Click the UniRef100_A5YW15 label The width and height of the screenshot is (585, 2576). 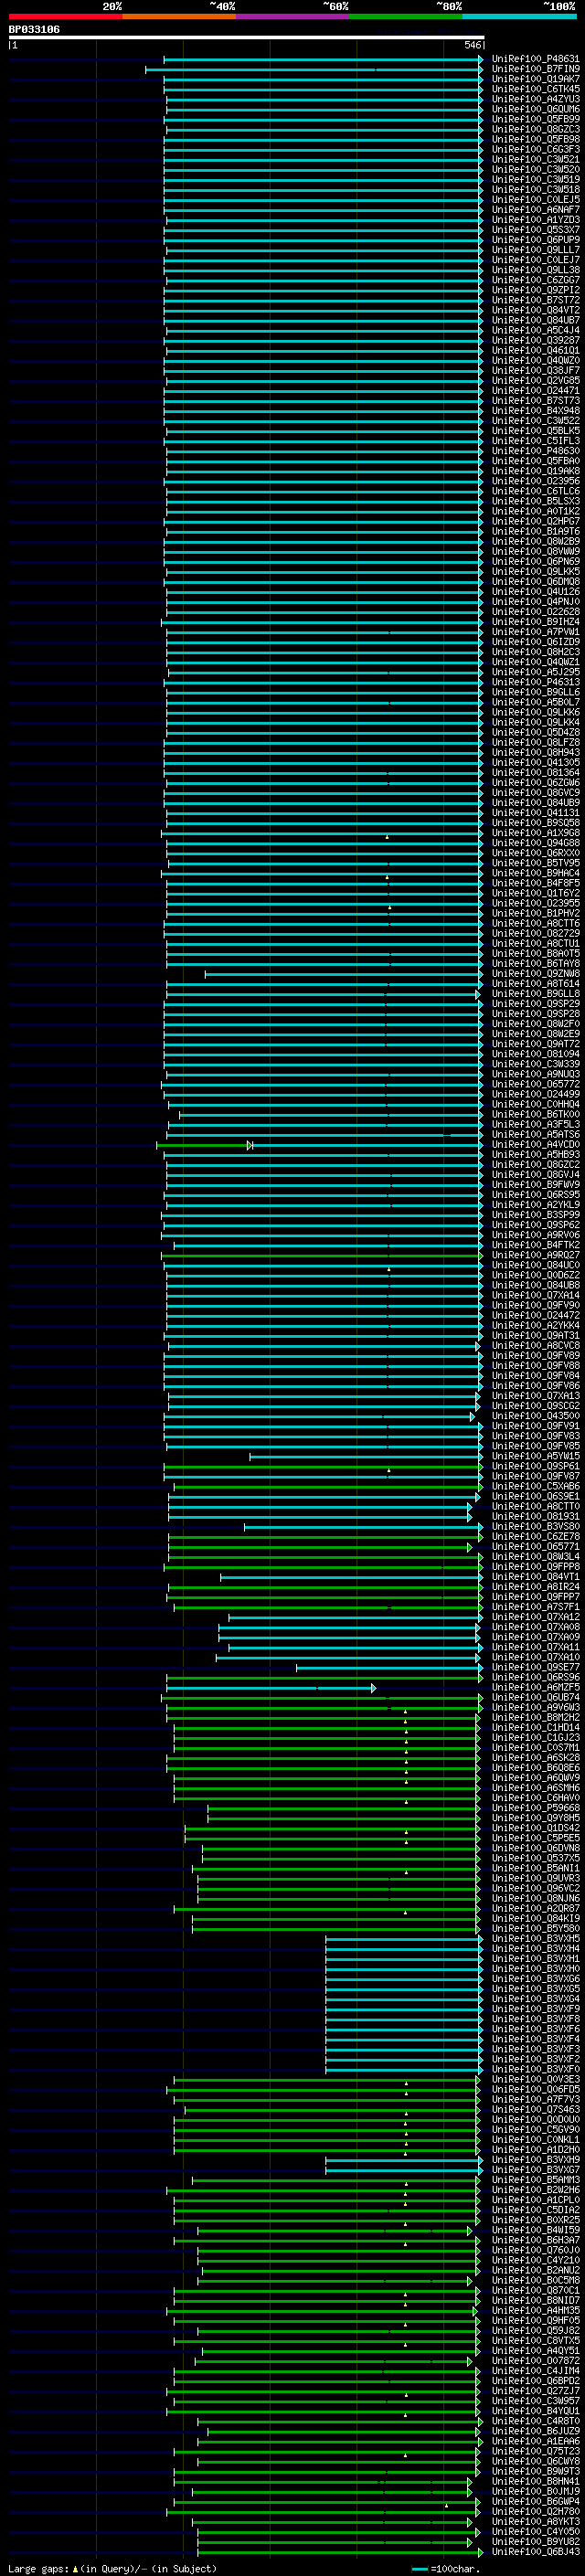[x=535, y=1456]
